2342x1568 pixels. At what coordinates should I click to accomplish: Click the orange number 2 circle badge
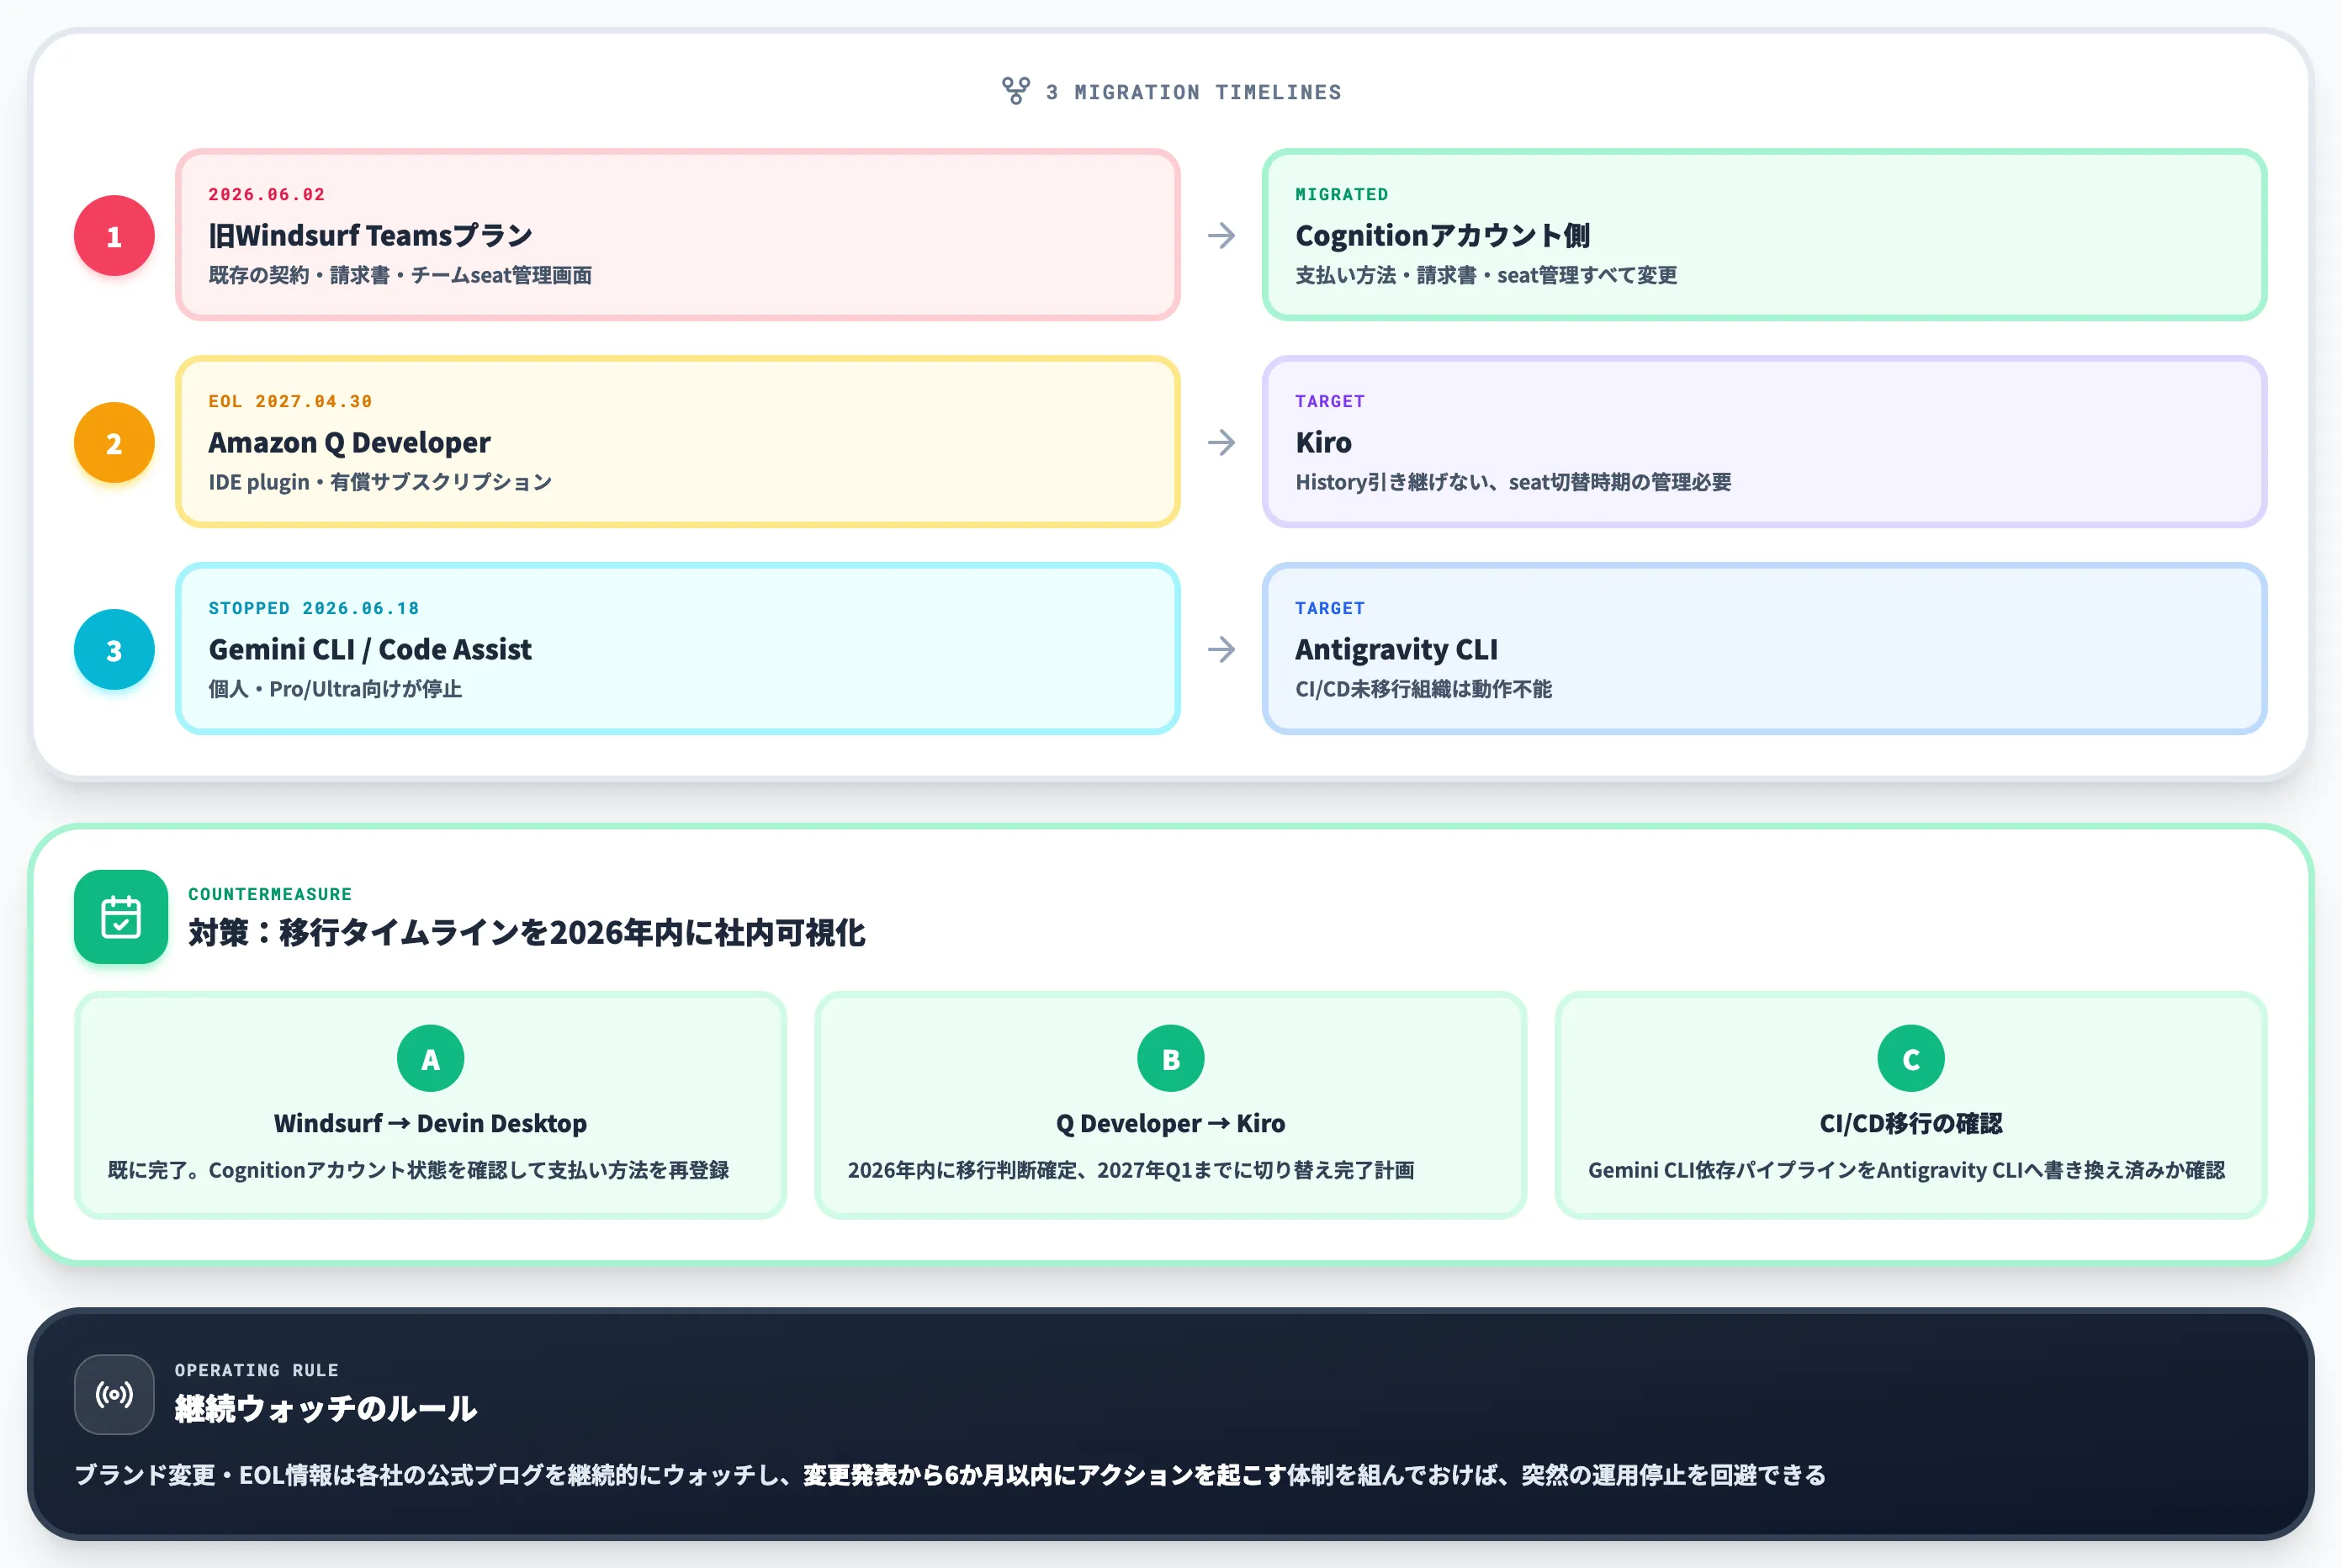point(114,443)
